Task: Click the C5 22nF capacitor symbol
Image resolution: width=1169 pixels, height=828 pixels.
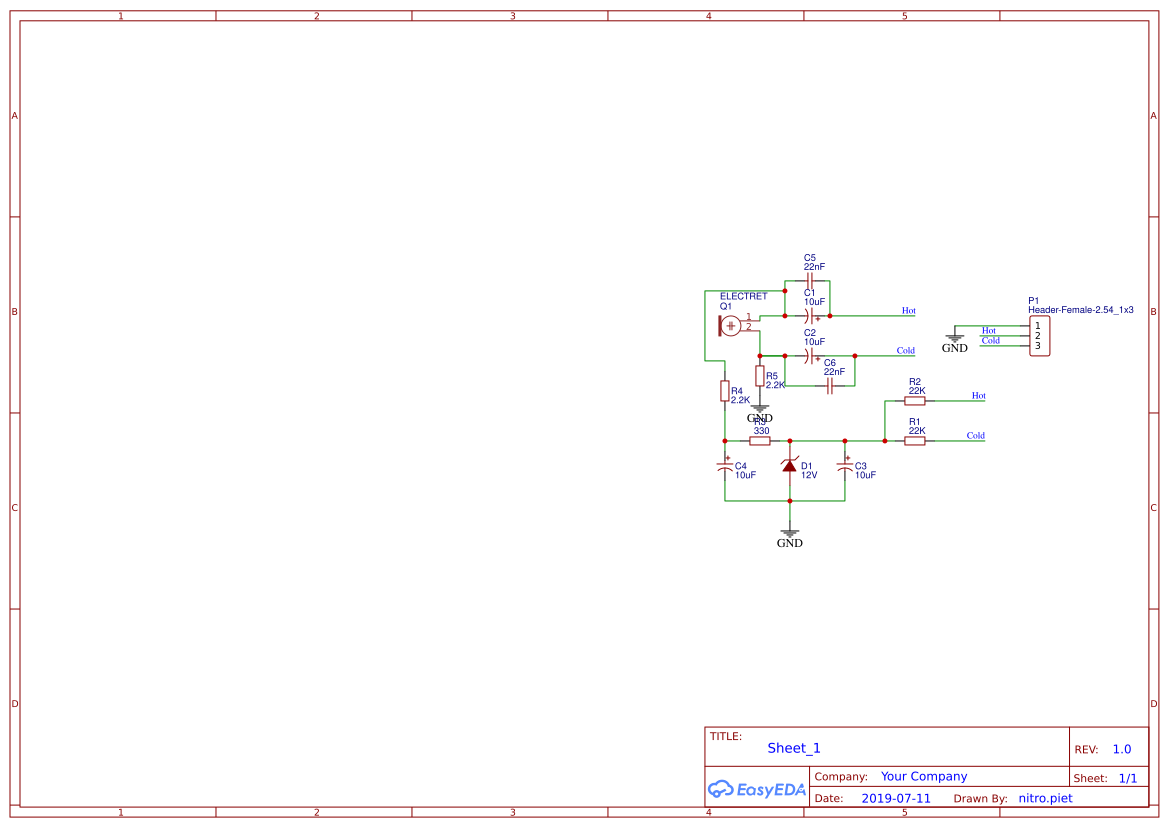Action: pos(810,281)
